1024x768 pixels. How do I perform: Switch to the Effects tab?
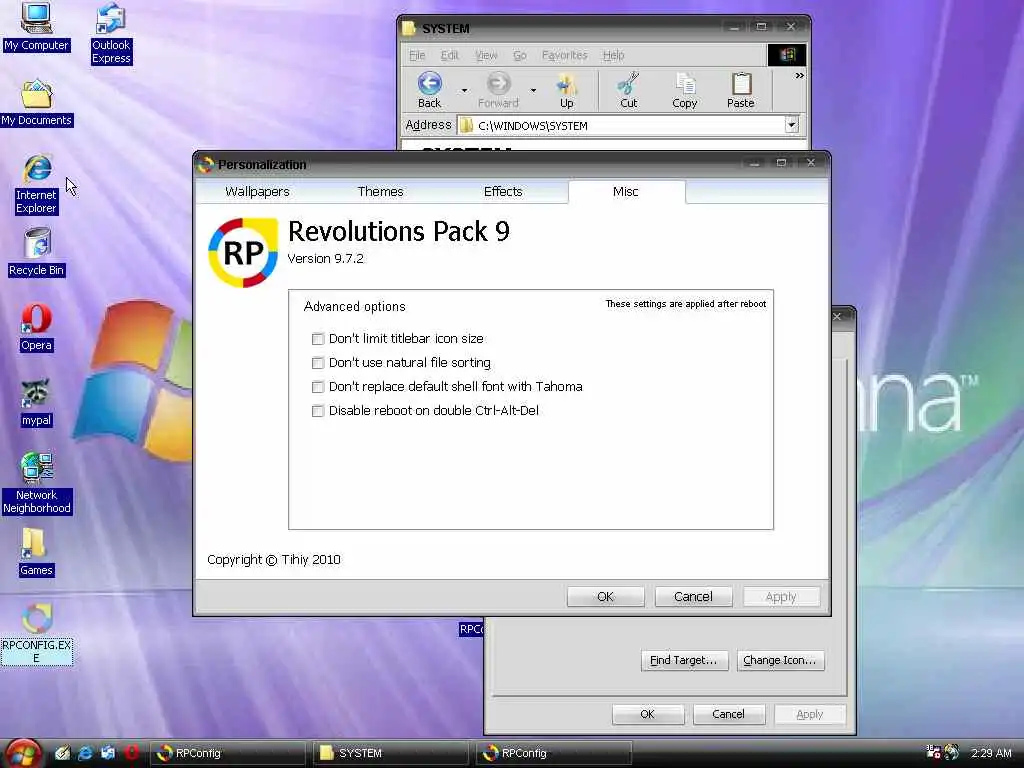503,191
